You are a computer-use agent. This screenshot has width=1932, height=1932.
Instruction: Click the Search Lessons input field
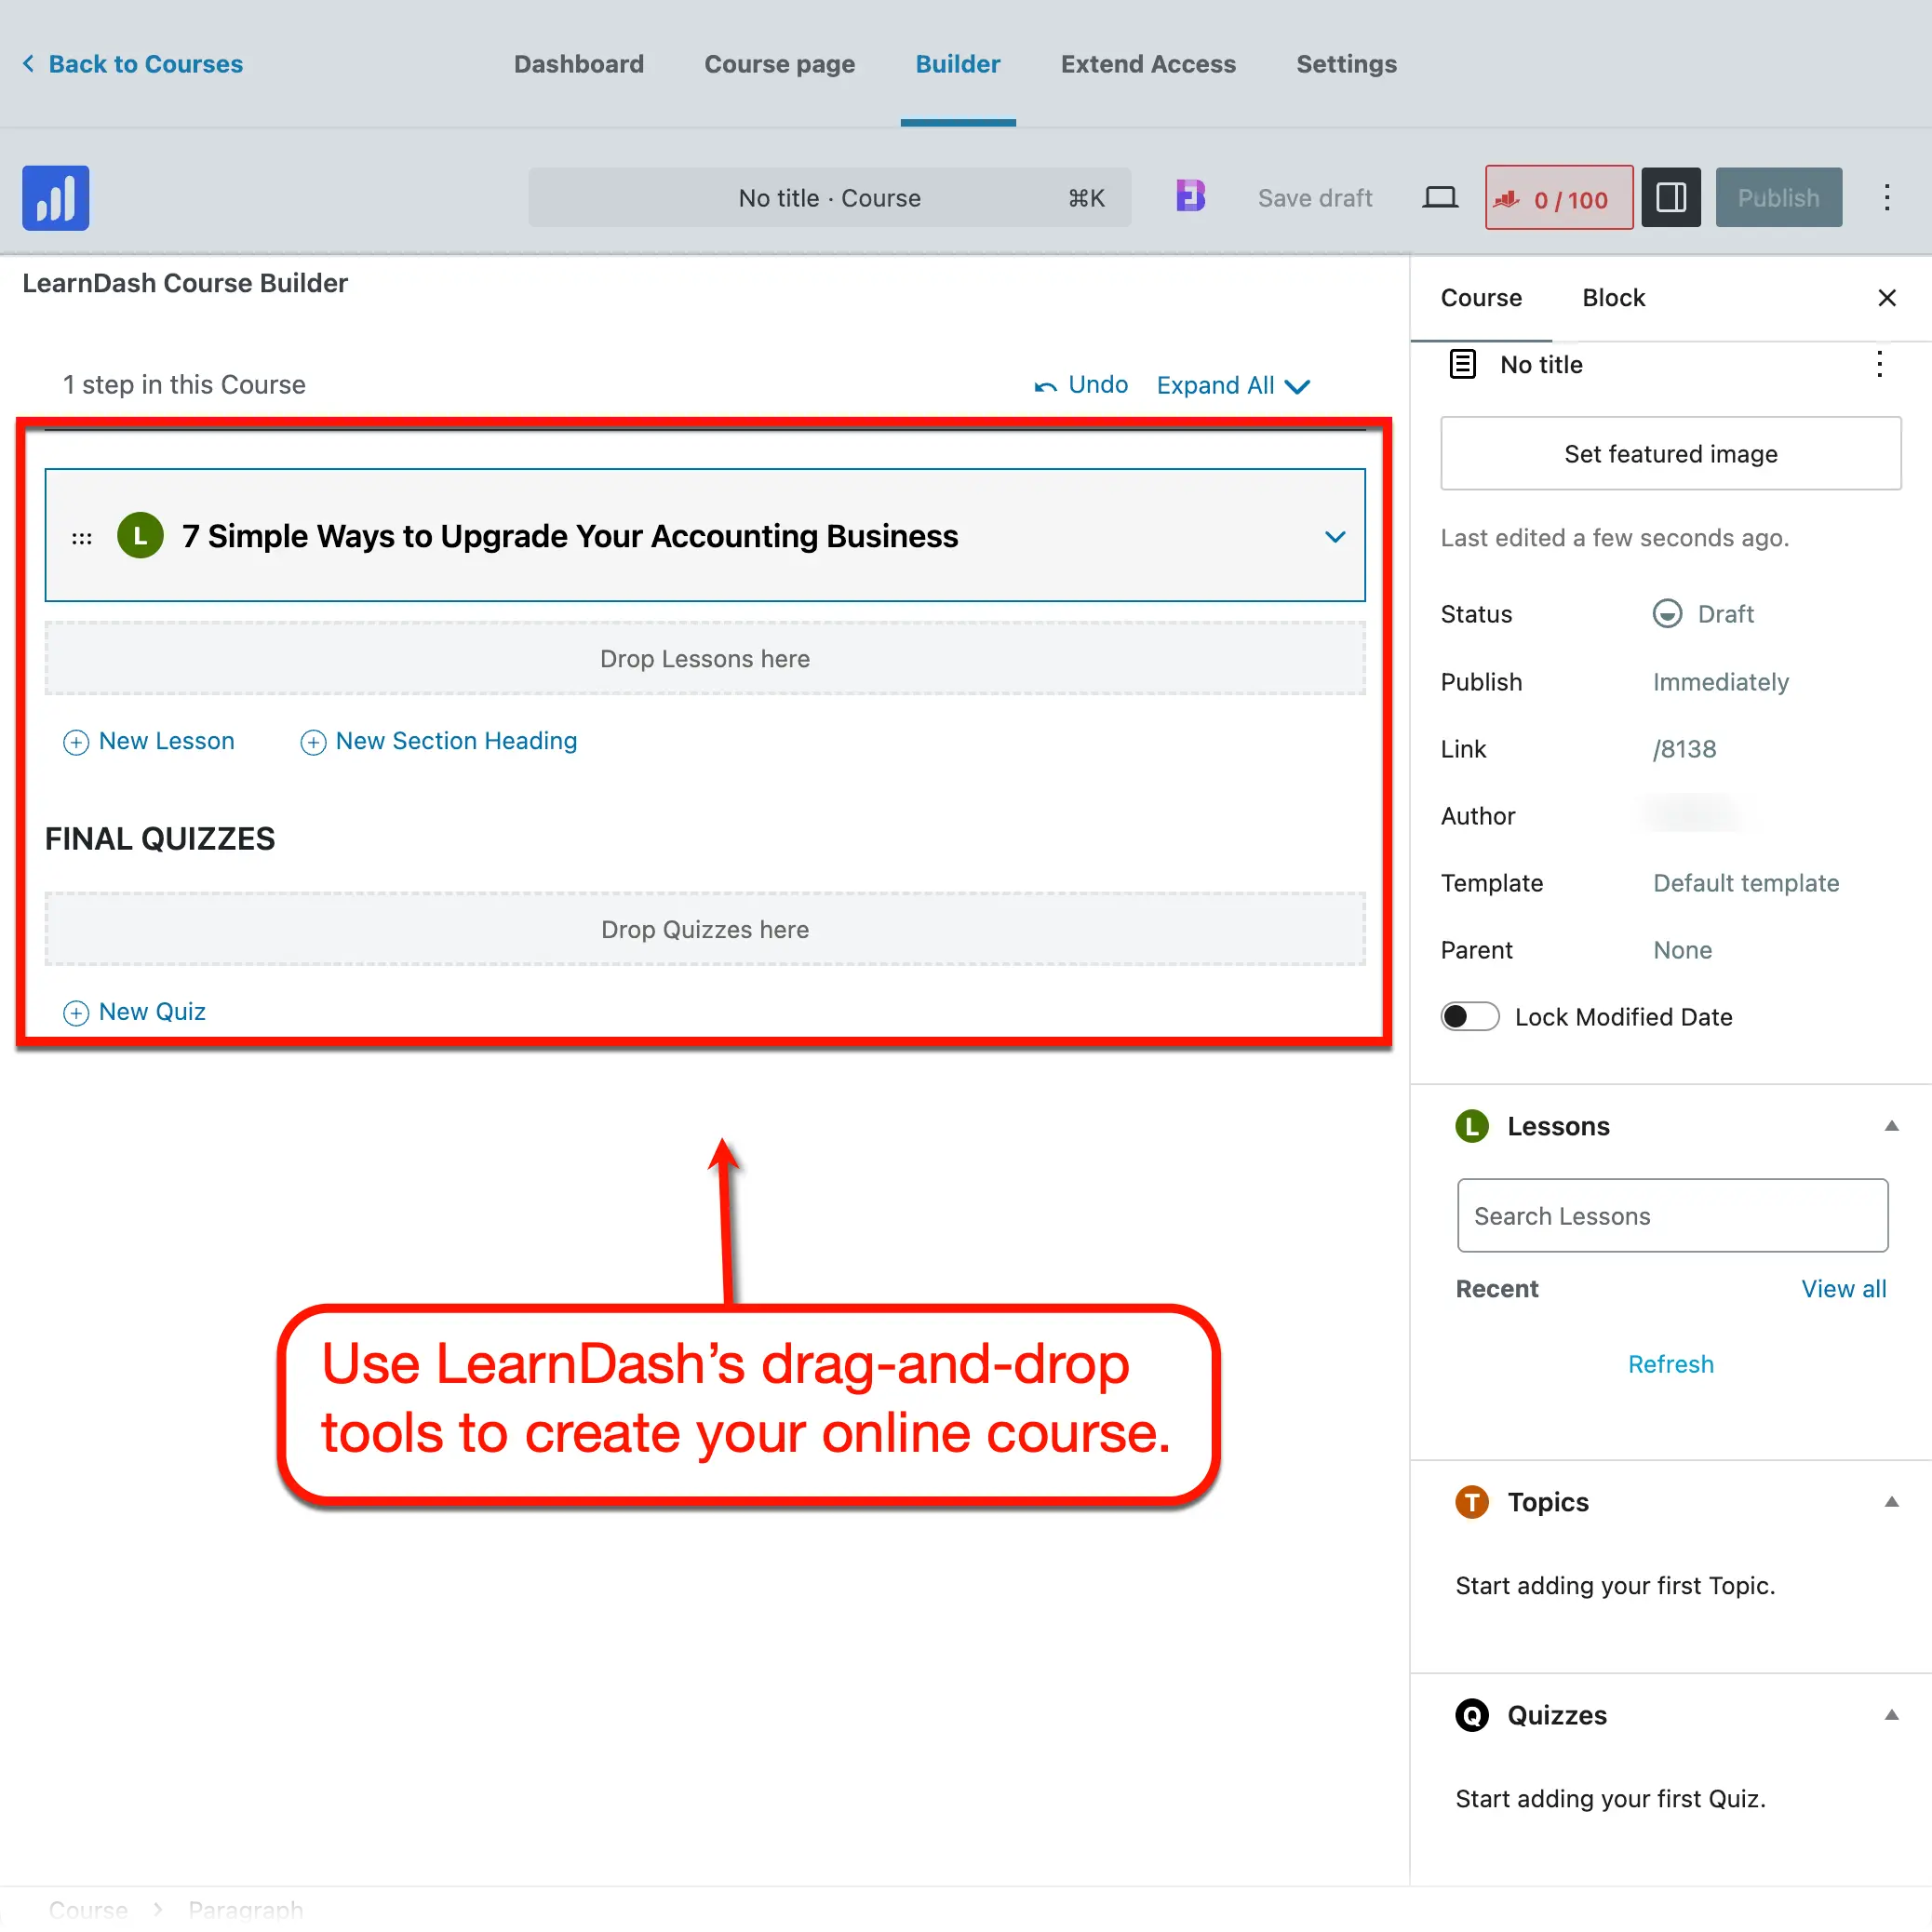pos(1672,1216)
